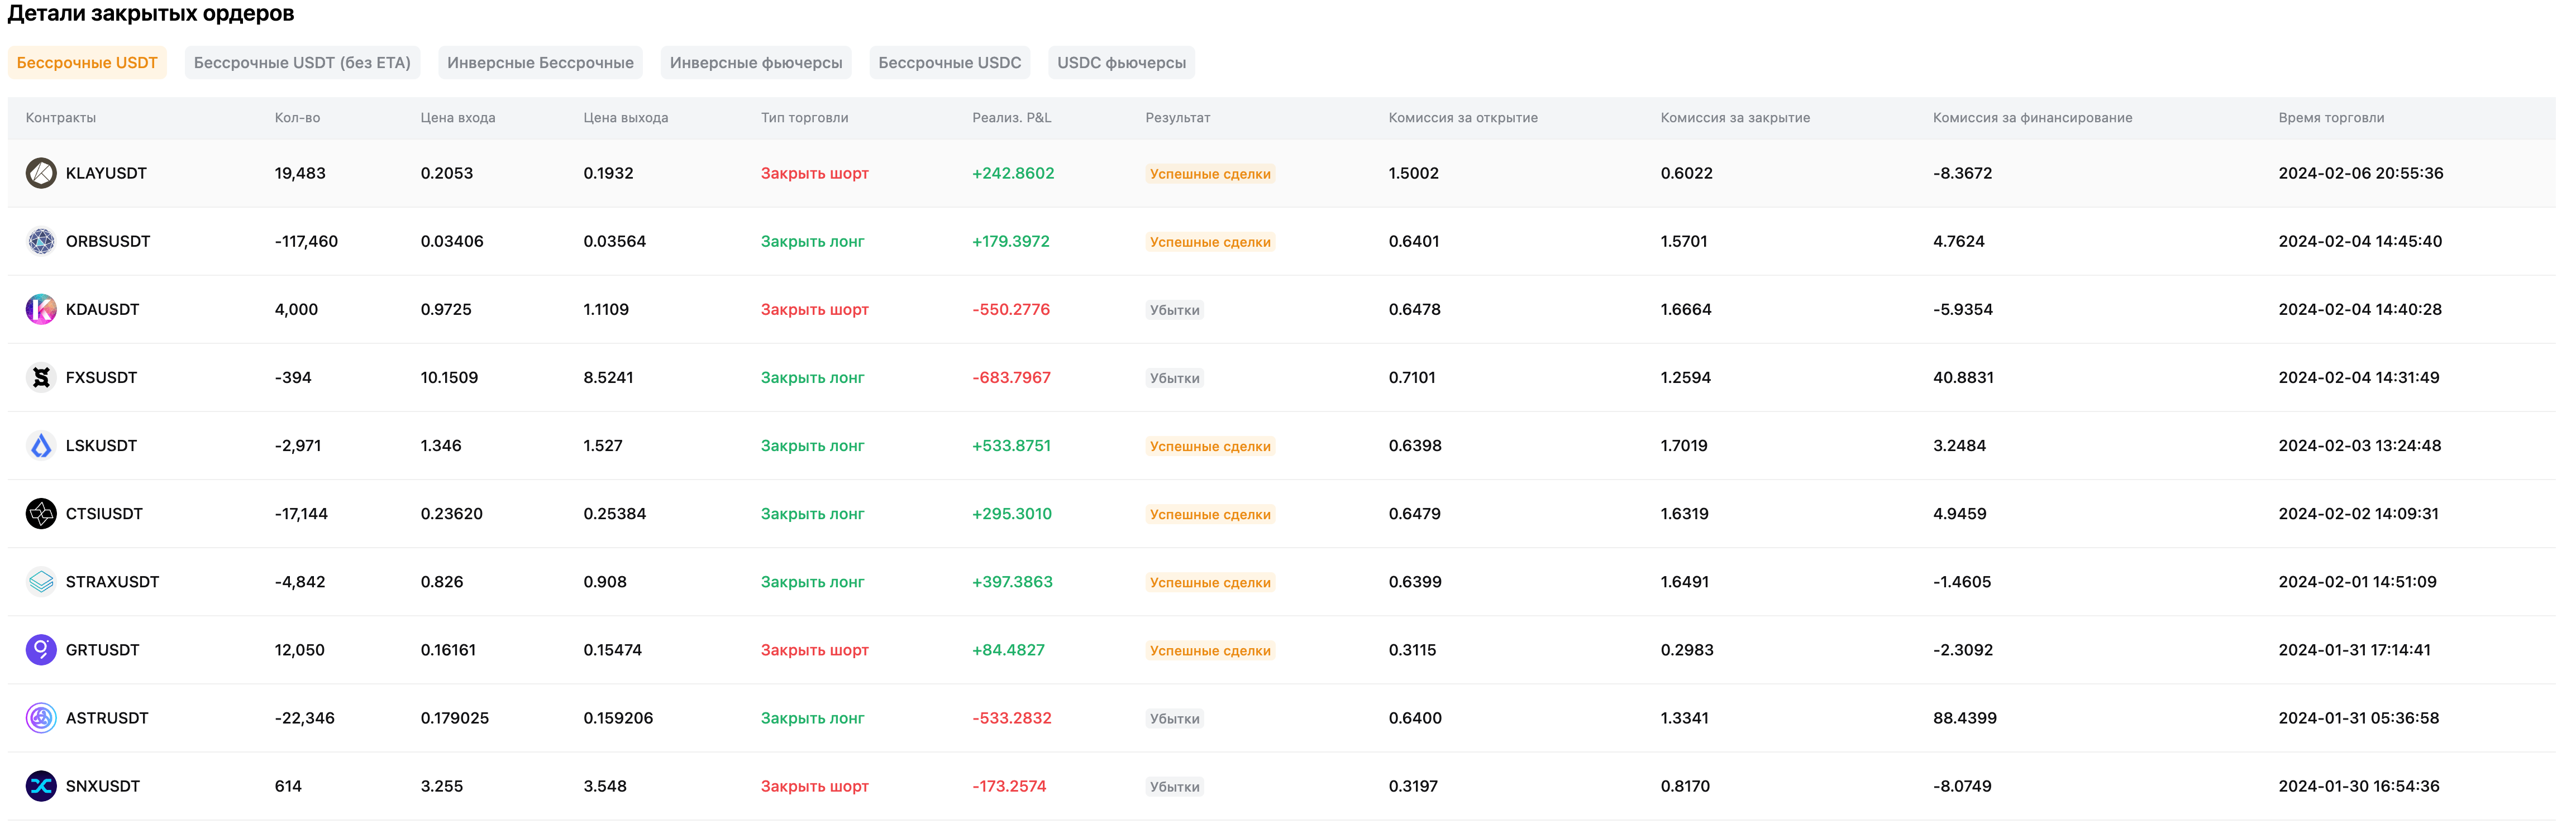Click Убытки badge in KDAUSDT row
This screenshot has width=2576, height=824.
coord(1174,310)
